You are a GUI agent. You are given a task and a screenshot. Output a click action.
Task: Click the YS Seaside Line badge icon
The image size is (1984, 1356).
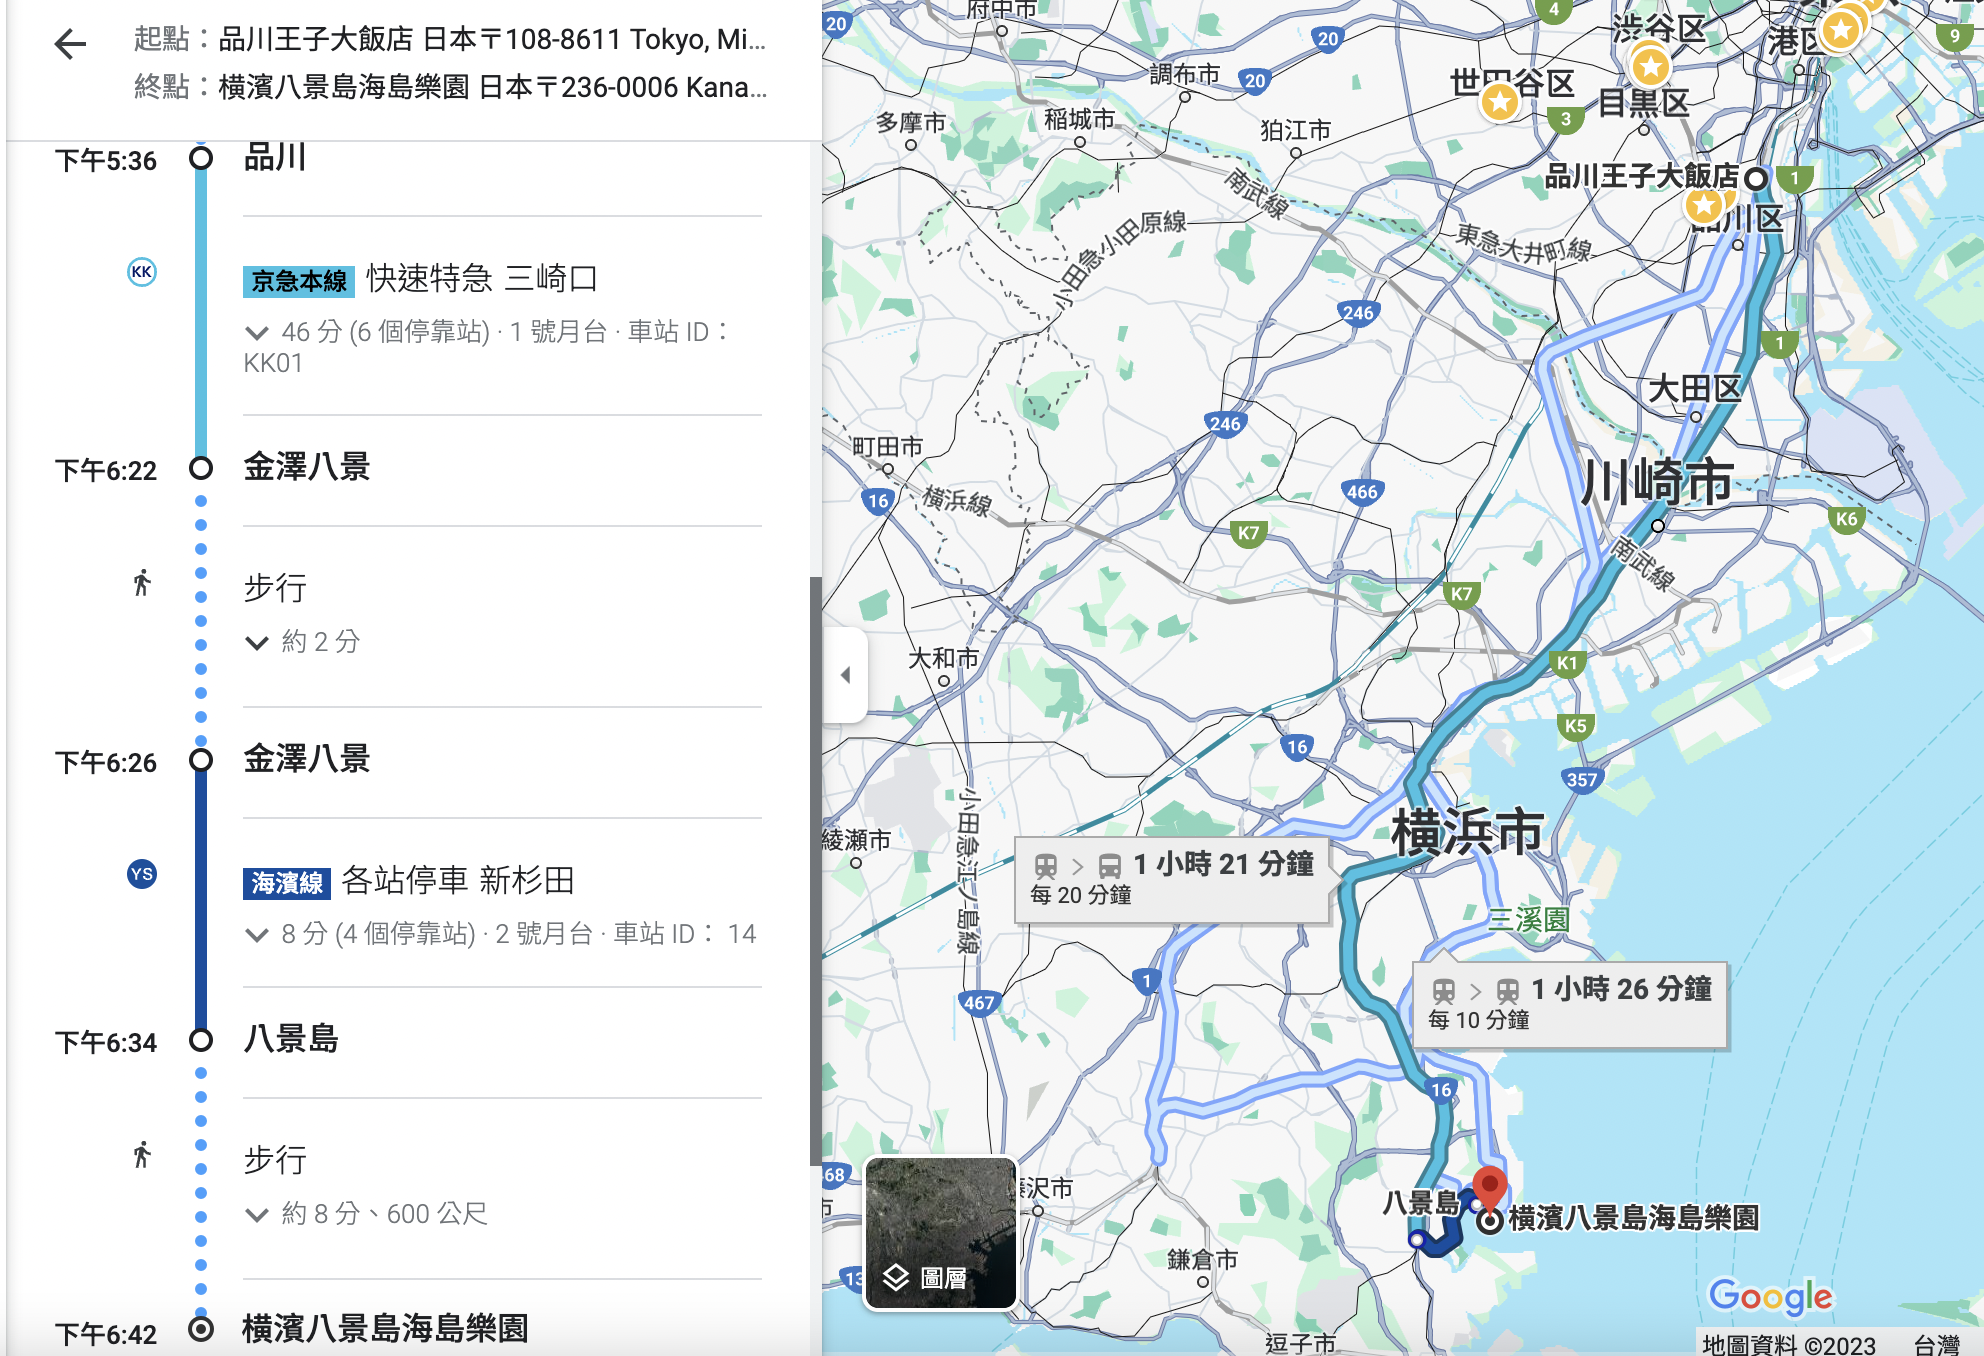pyautogui.click(x=142, y=874)
